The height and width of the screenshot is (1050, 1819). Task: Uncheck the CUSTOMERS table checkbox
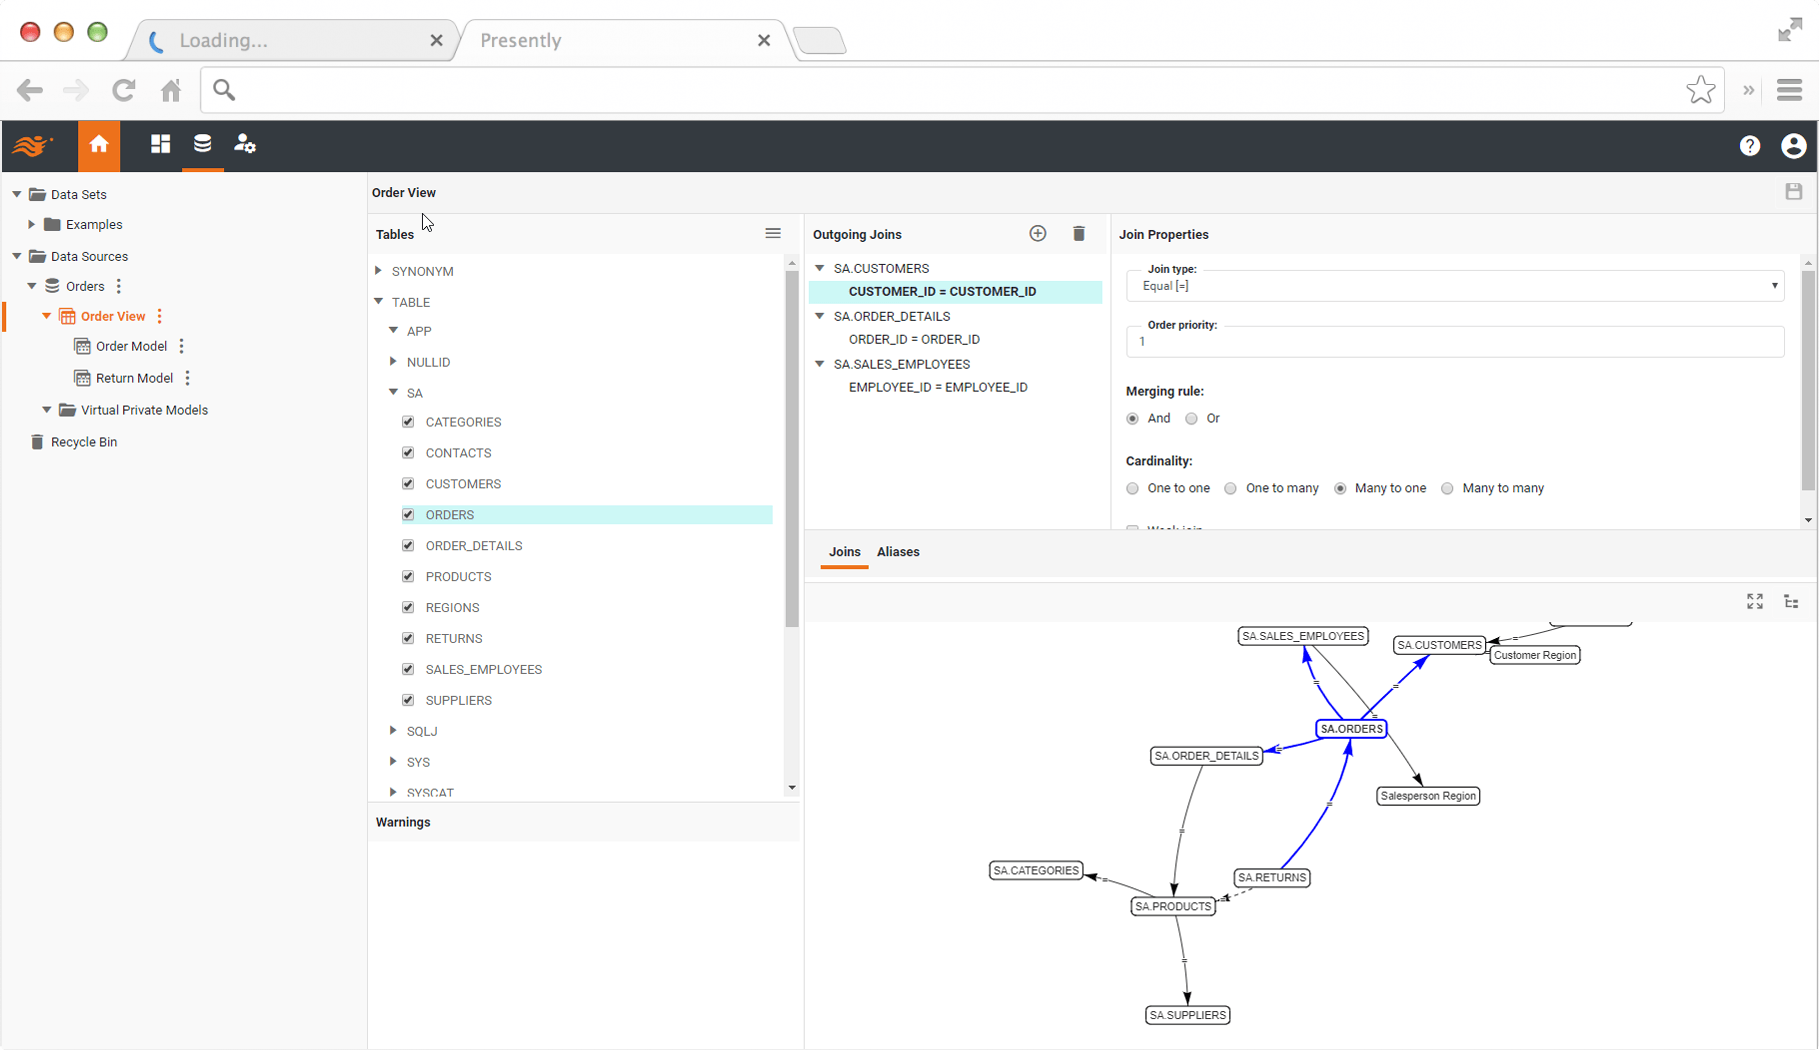pyautogui.click(x=408, y=484)
